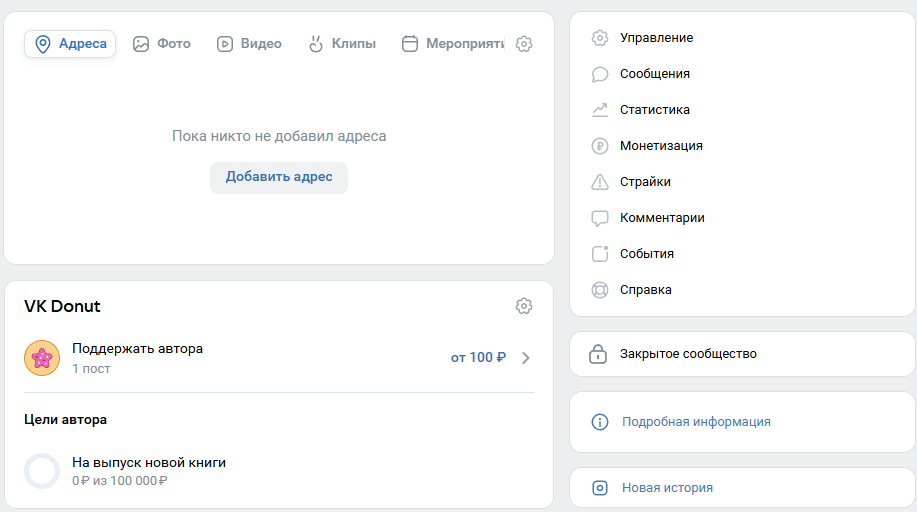Open the Страйки warning triangle icon
Image resolution: width=917 pixels, height=512 pixels.
coord(599,182)
